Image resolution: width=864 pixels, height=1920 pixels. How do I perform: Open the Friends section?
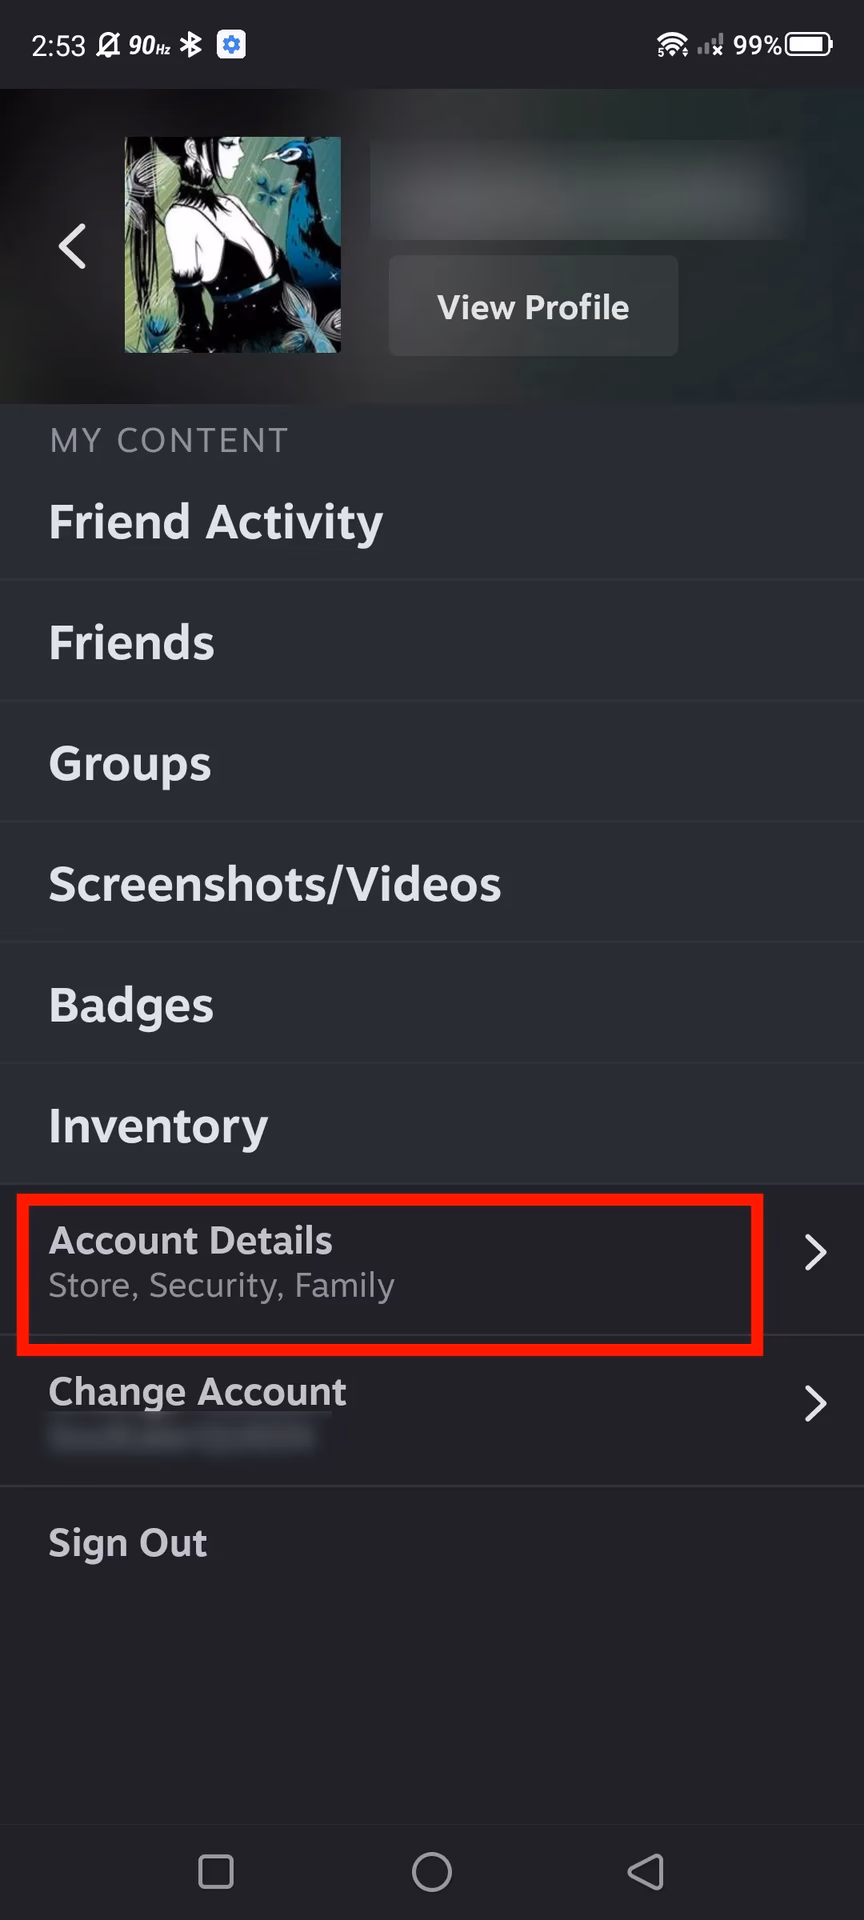[131, 642]
